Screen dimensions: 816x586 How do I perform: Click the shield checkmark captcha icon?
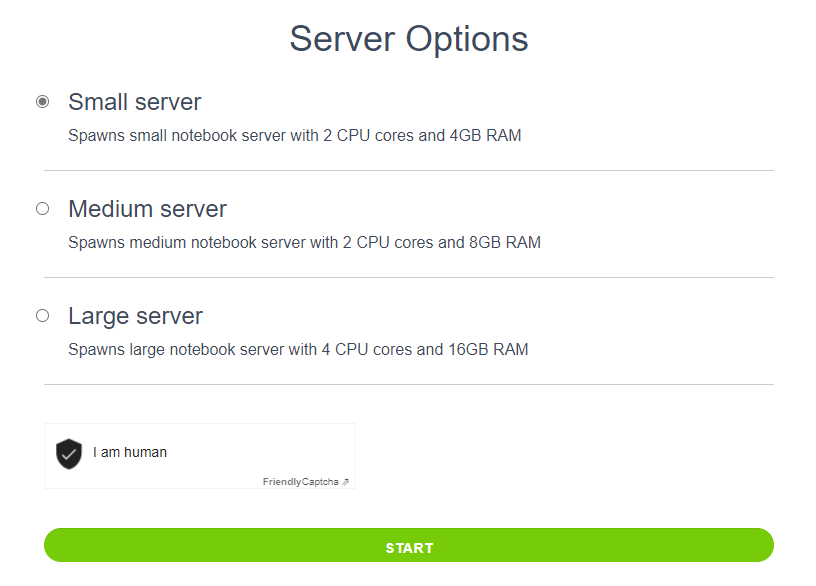coord(68,453)
